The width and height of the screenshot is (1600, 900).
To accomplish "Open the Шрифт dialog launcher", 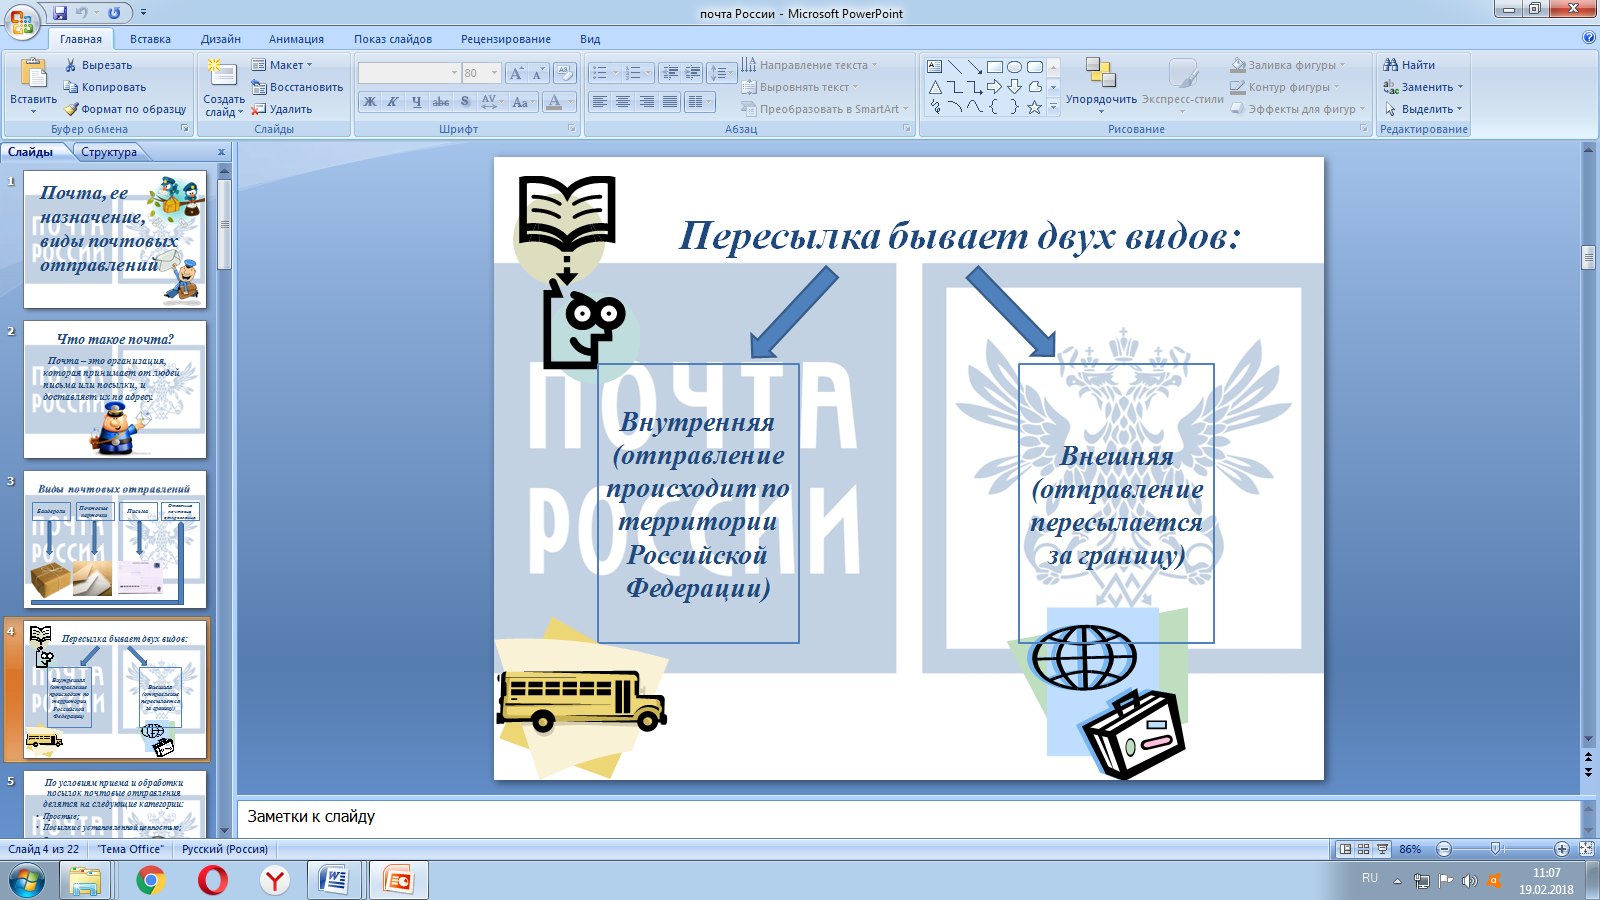I will pyautogui.click(x=572, y=128).
